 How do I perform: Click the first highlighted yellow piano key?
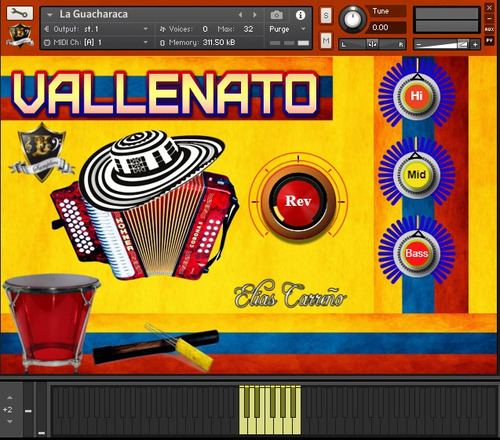tap(243, 426)
